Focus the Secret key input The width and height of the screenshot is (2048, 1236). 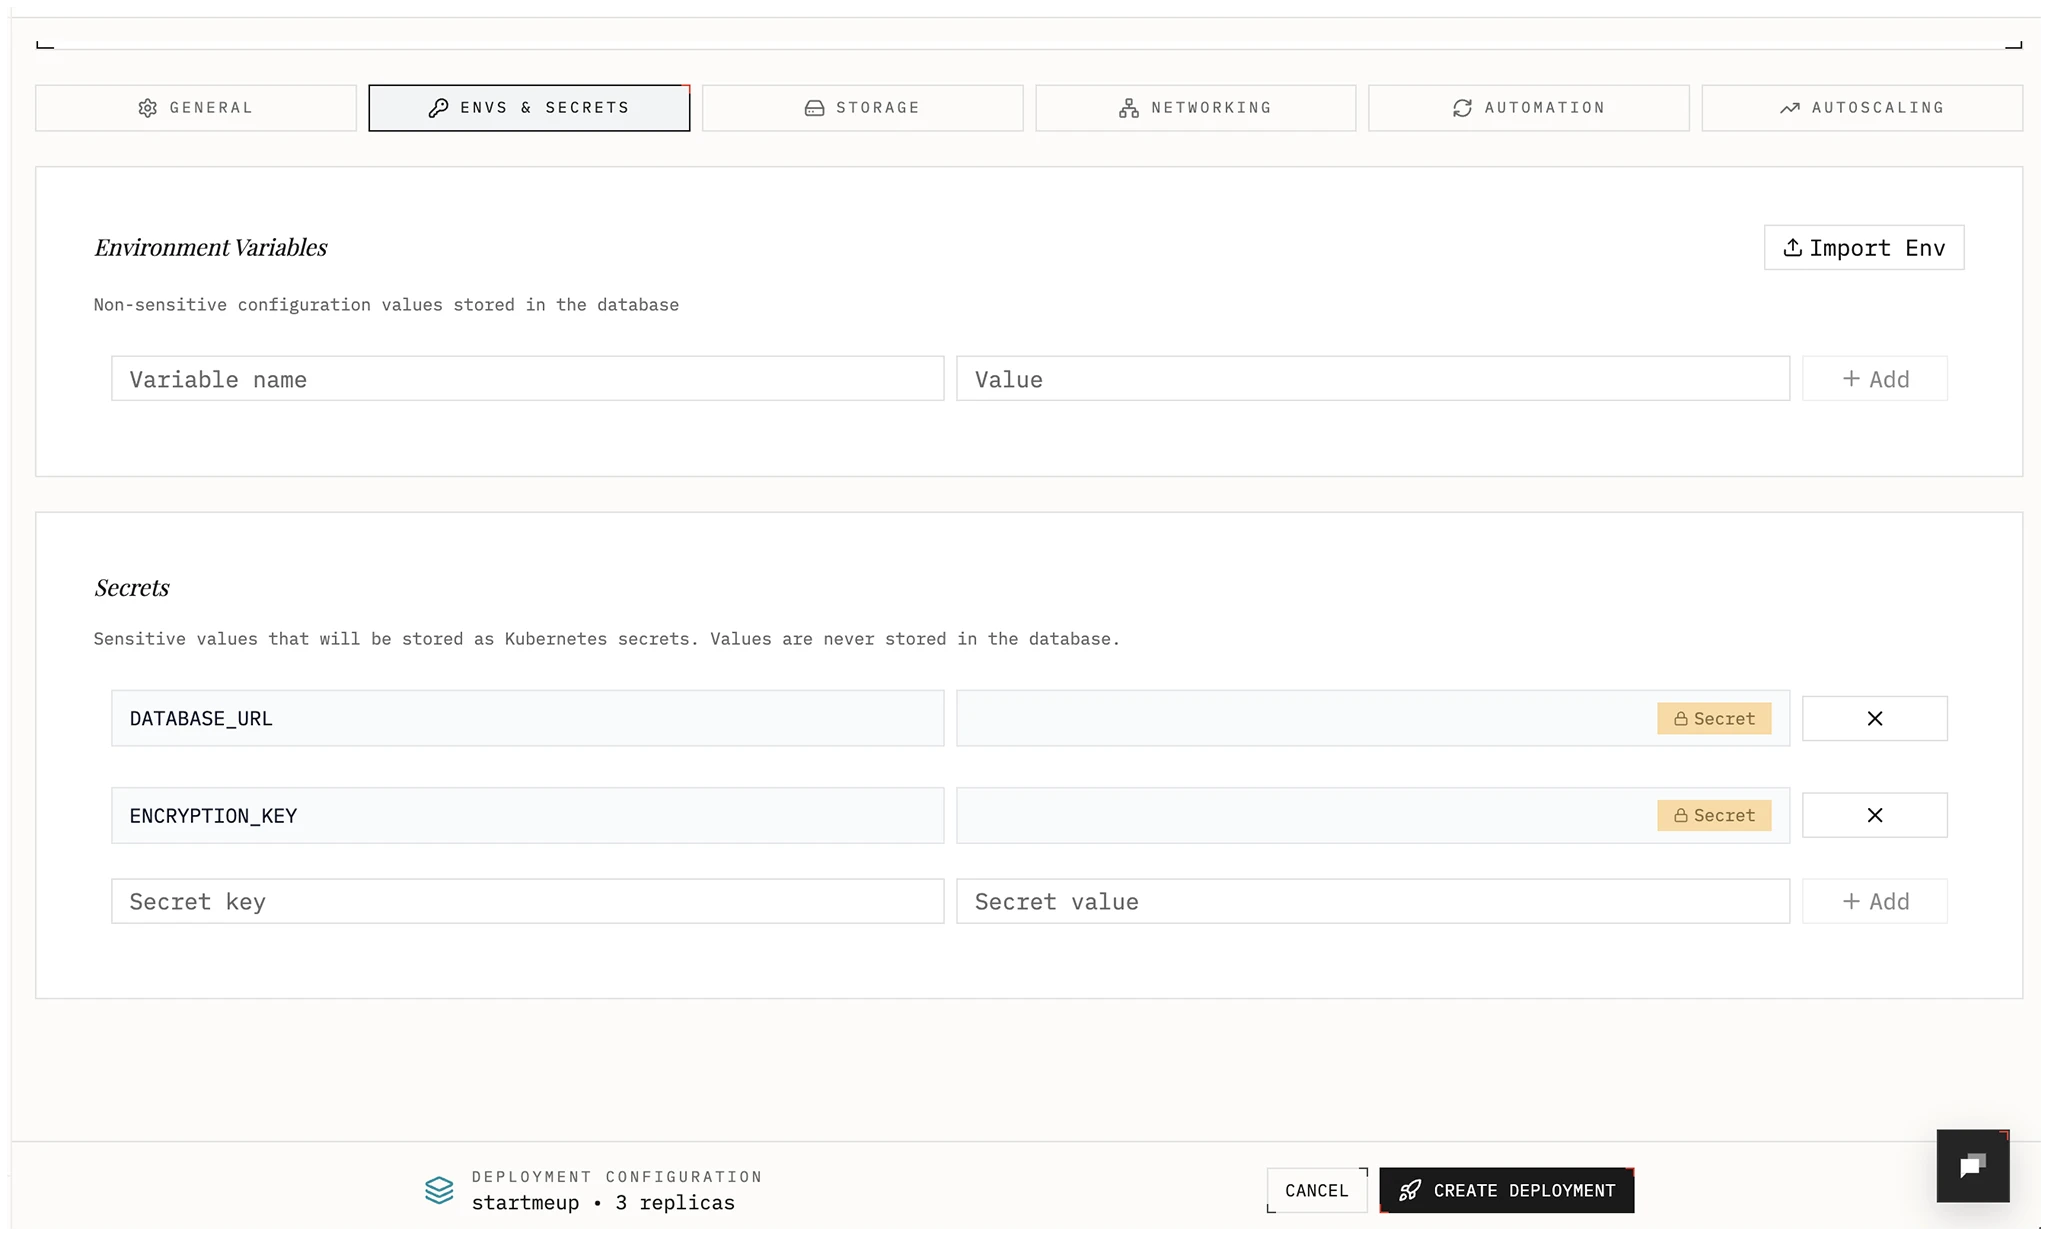[x=527, y=902]
